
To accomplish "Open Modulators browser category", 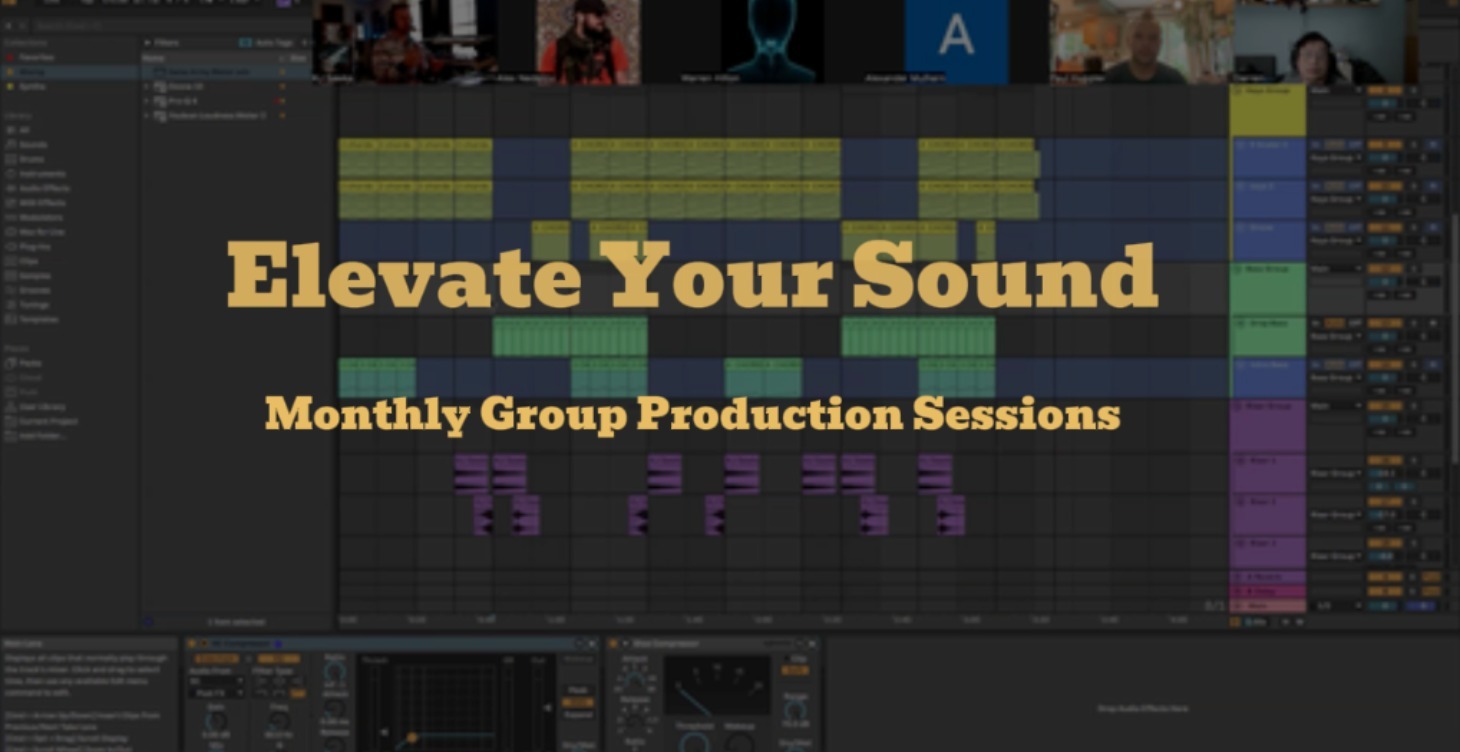I will click(x=40, y=217).
